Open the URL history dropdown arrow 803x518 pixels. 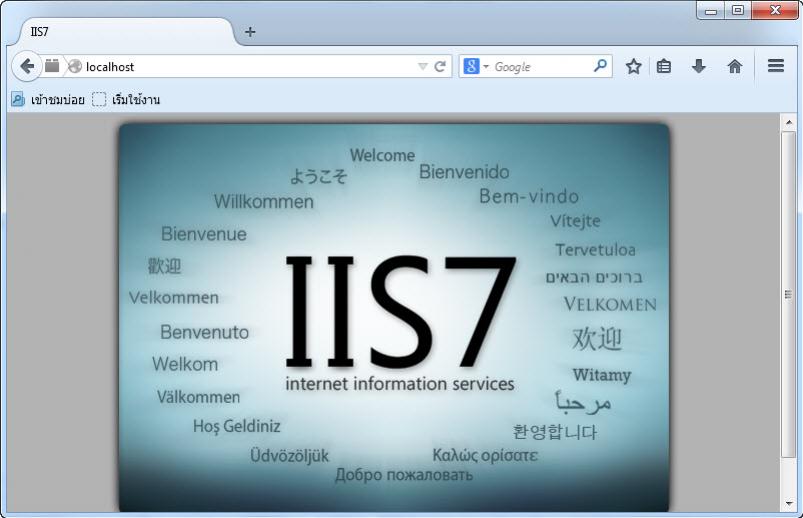422,67
